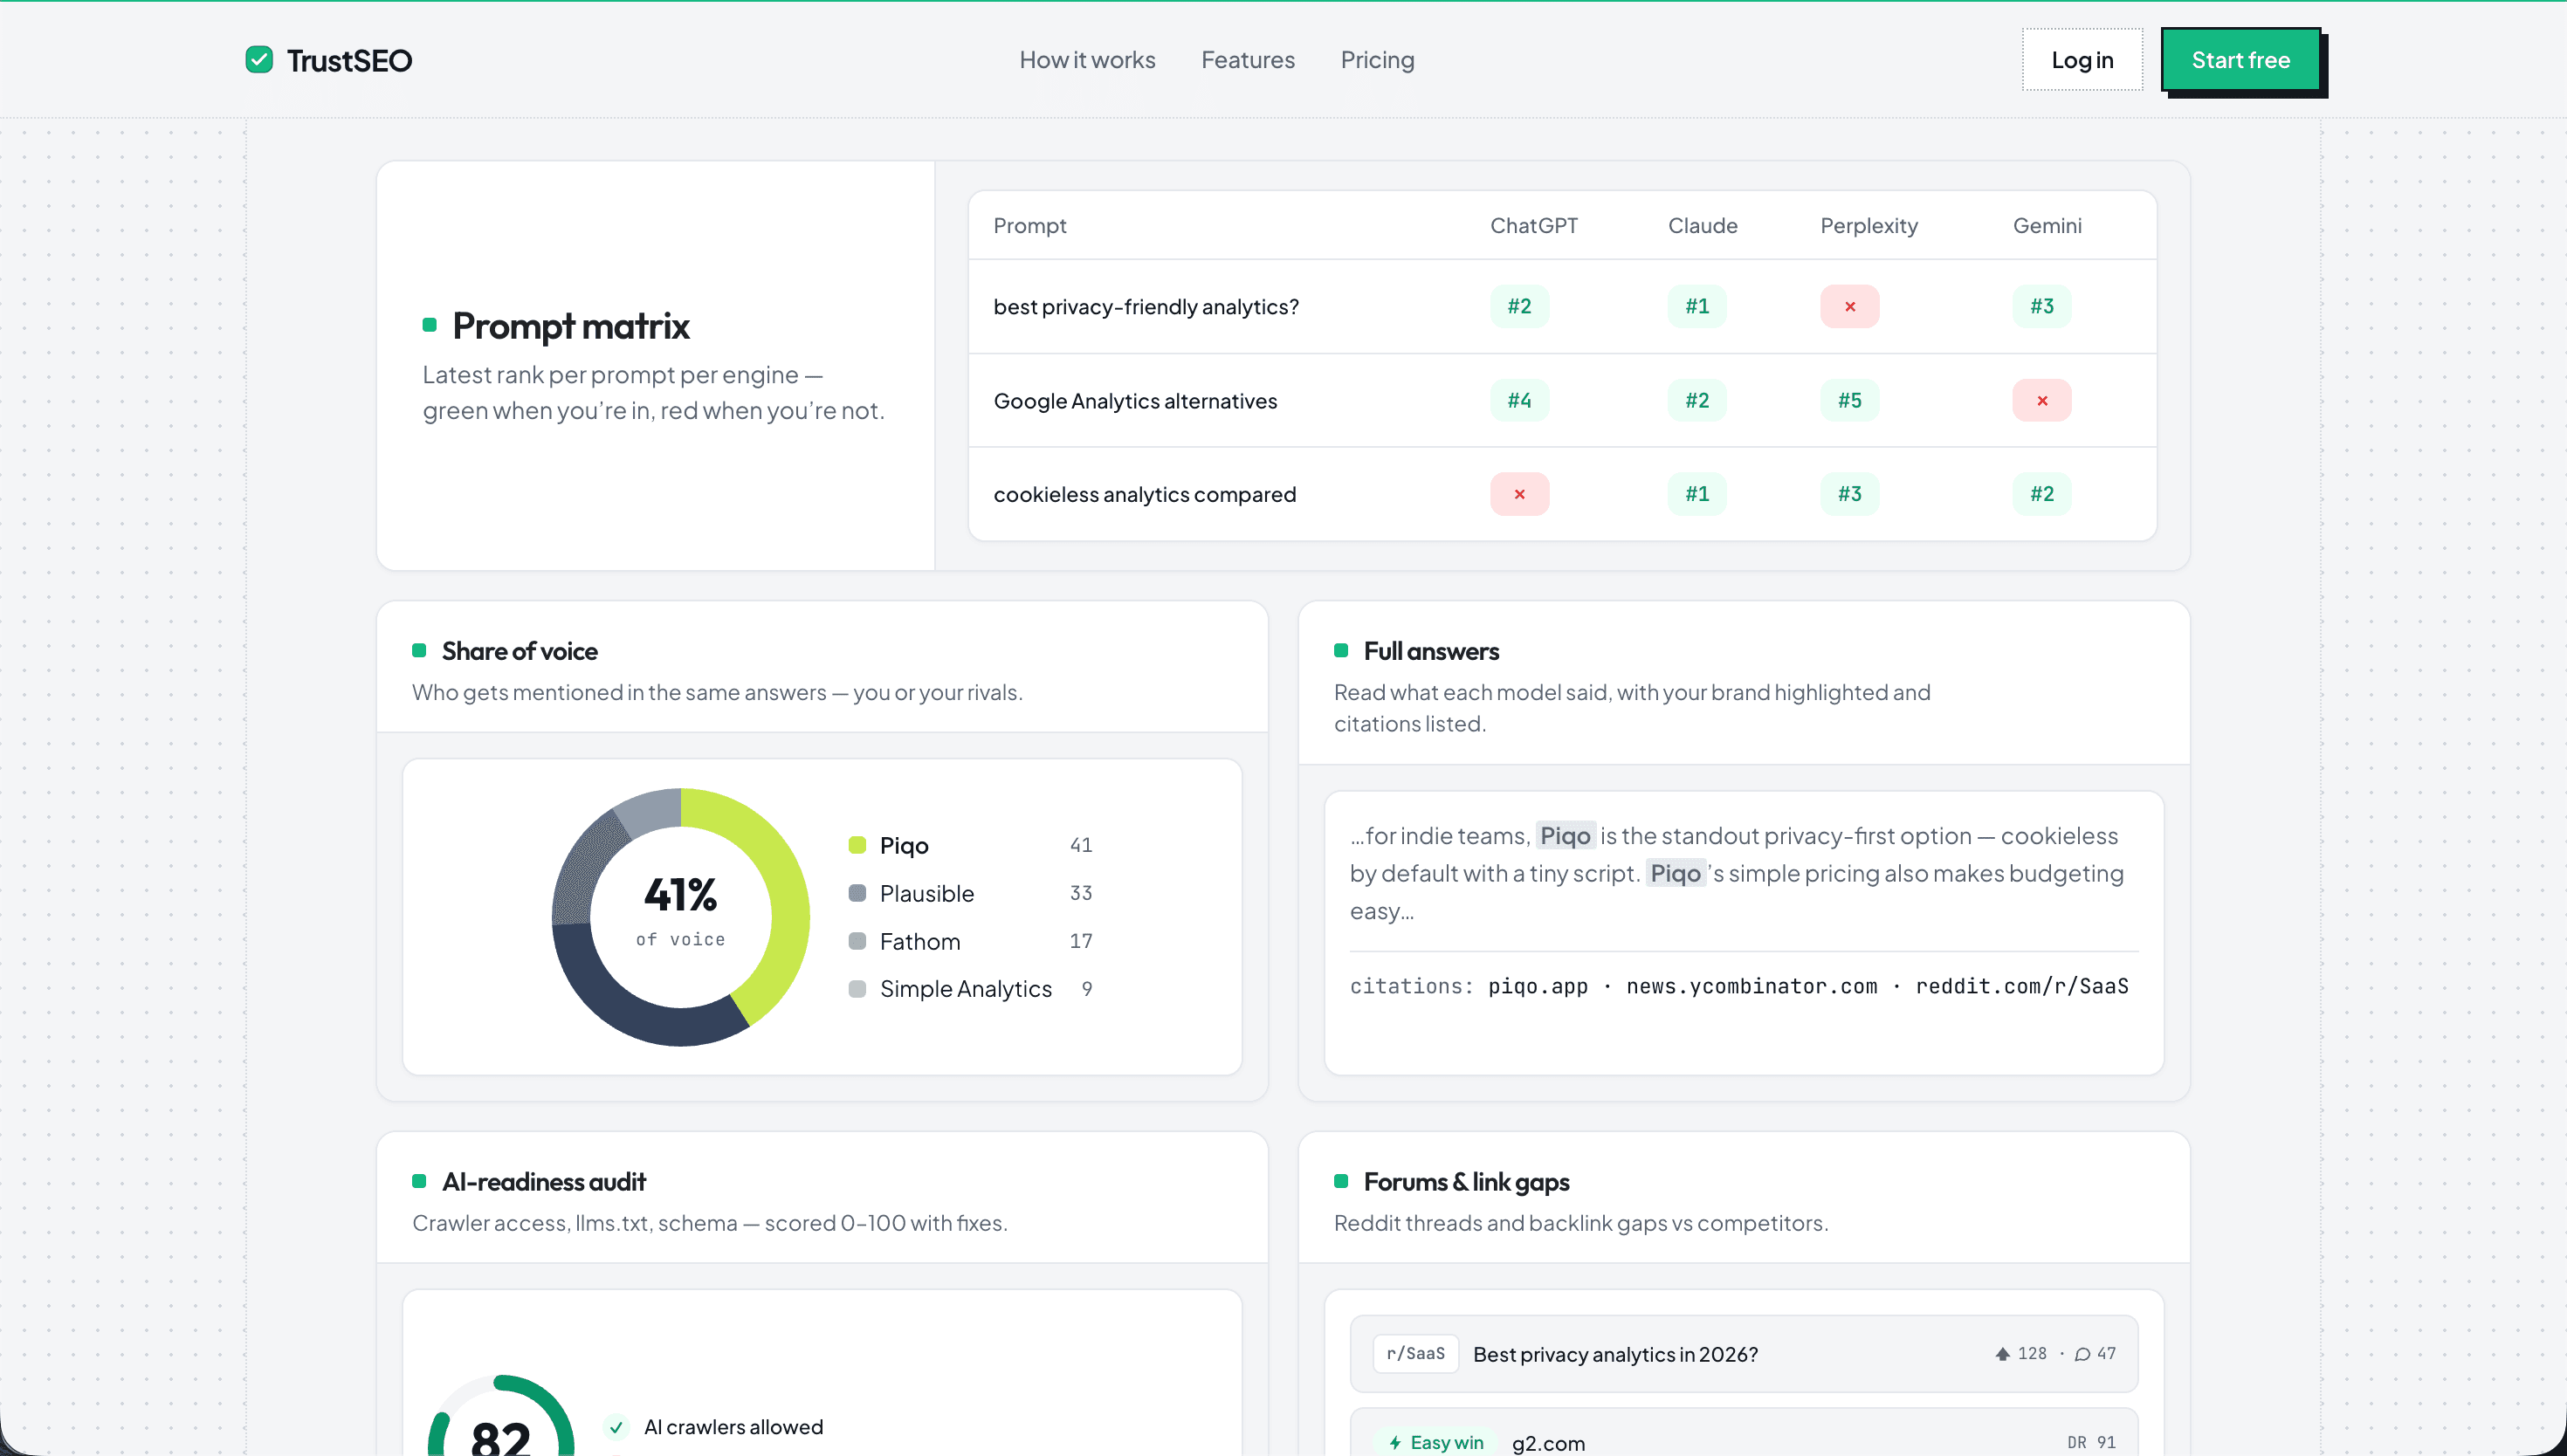Click the Plausible legend color swatch
The image size is (2567, 1456).
[857, 893]
